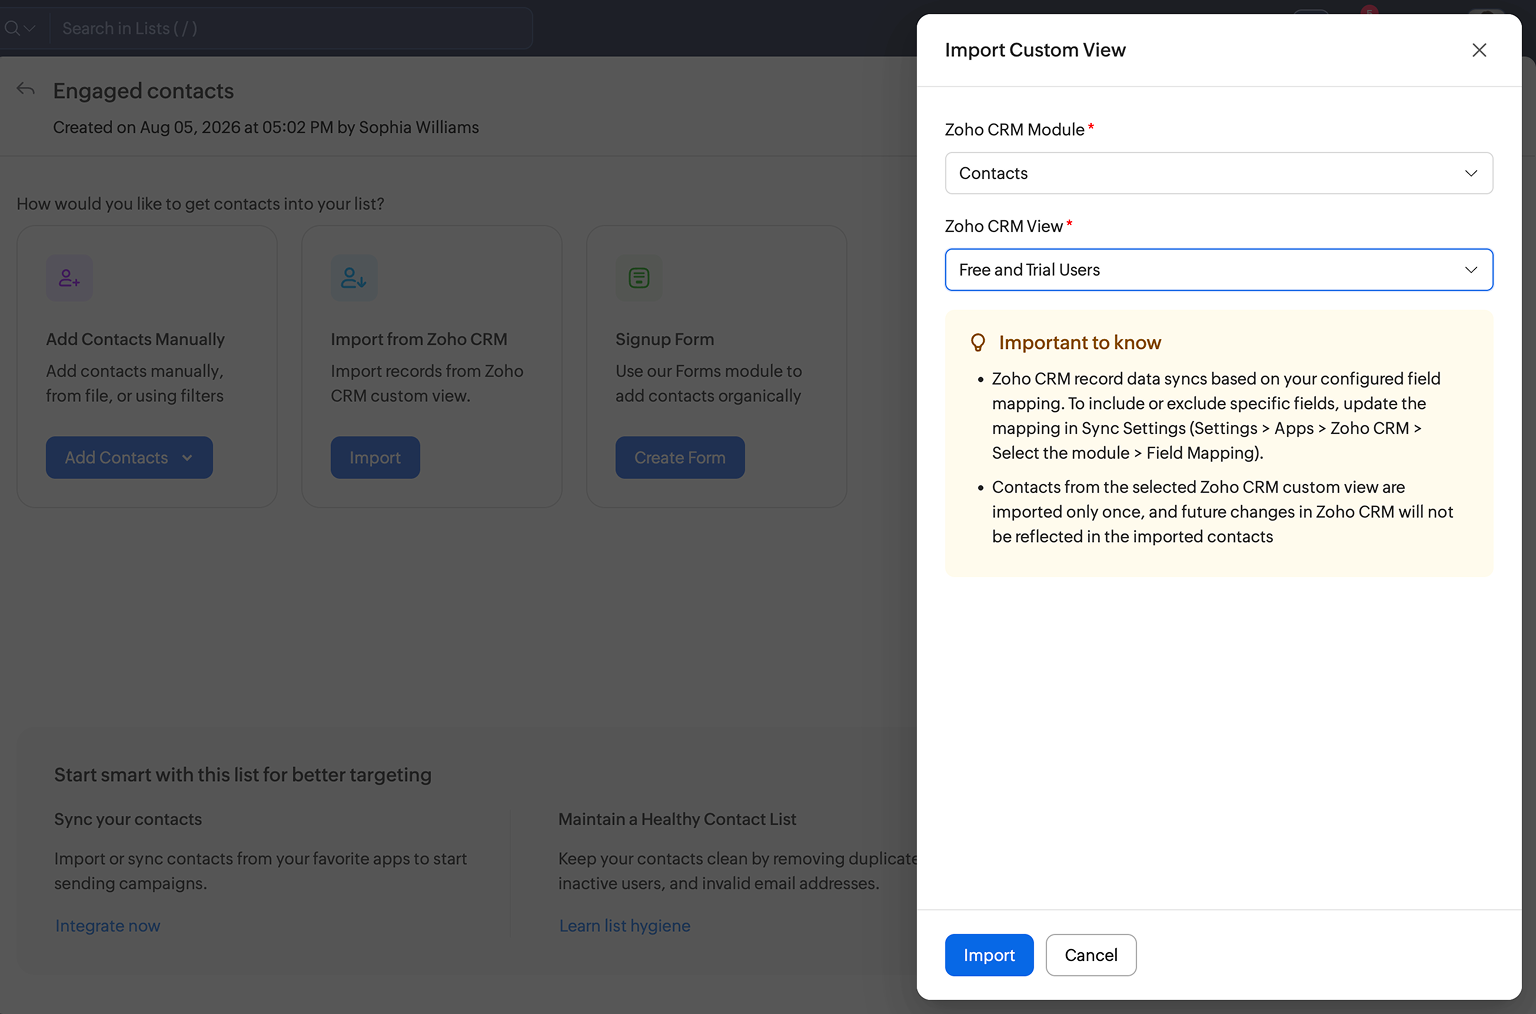Open the Zoho CRM Module dropdown
1536x1014 pixels.
[x=1219, y=173]
